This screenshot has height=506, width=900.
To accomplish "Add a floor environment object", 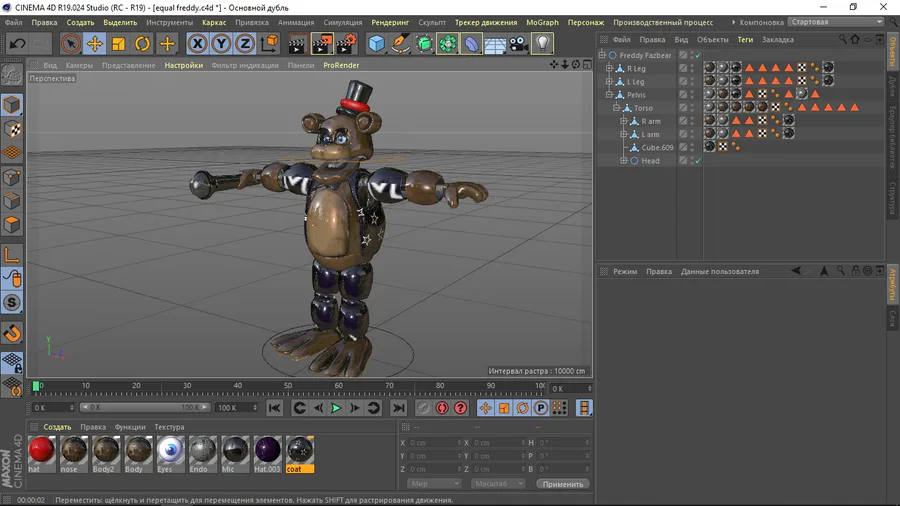I will [x=495, y=44].
